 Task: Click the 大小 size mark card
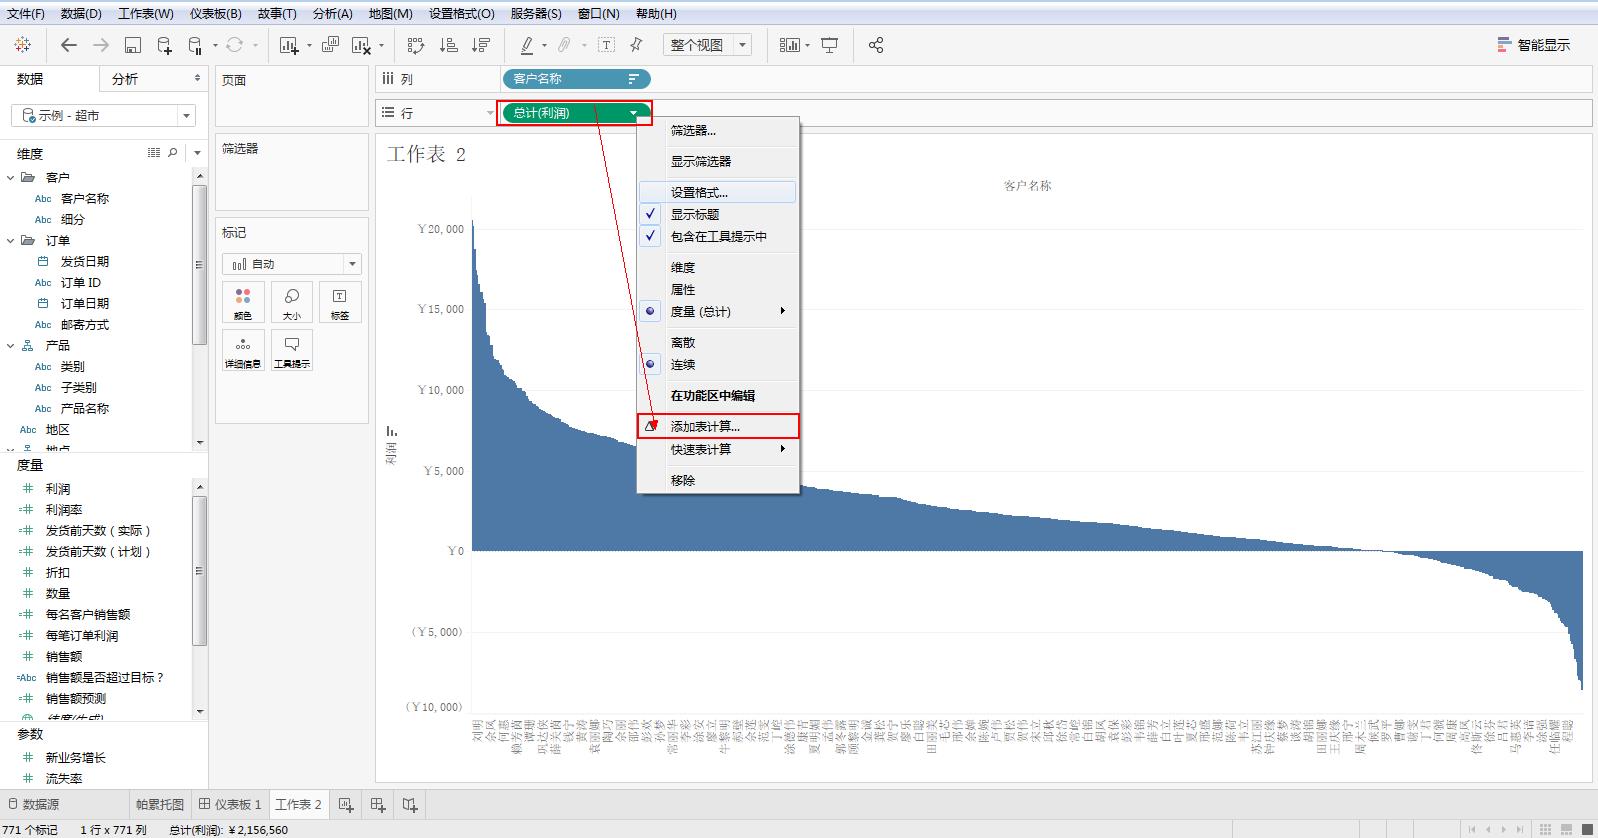292,302
